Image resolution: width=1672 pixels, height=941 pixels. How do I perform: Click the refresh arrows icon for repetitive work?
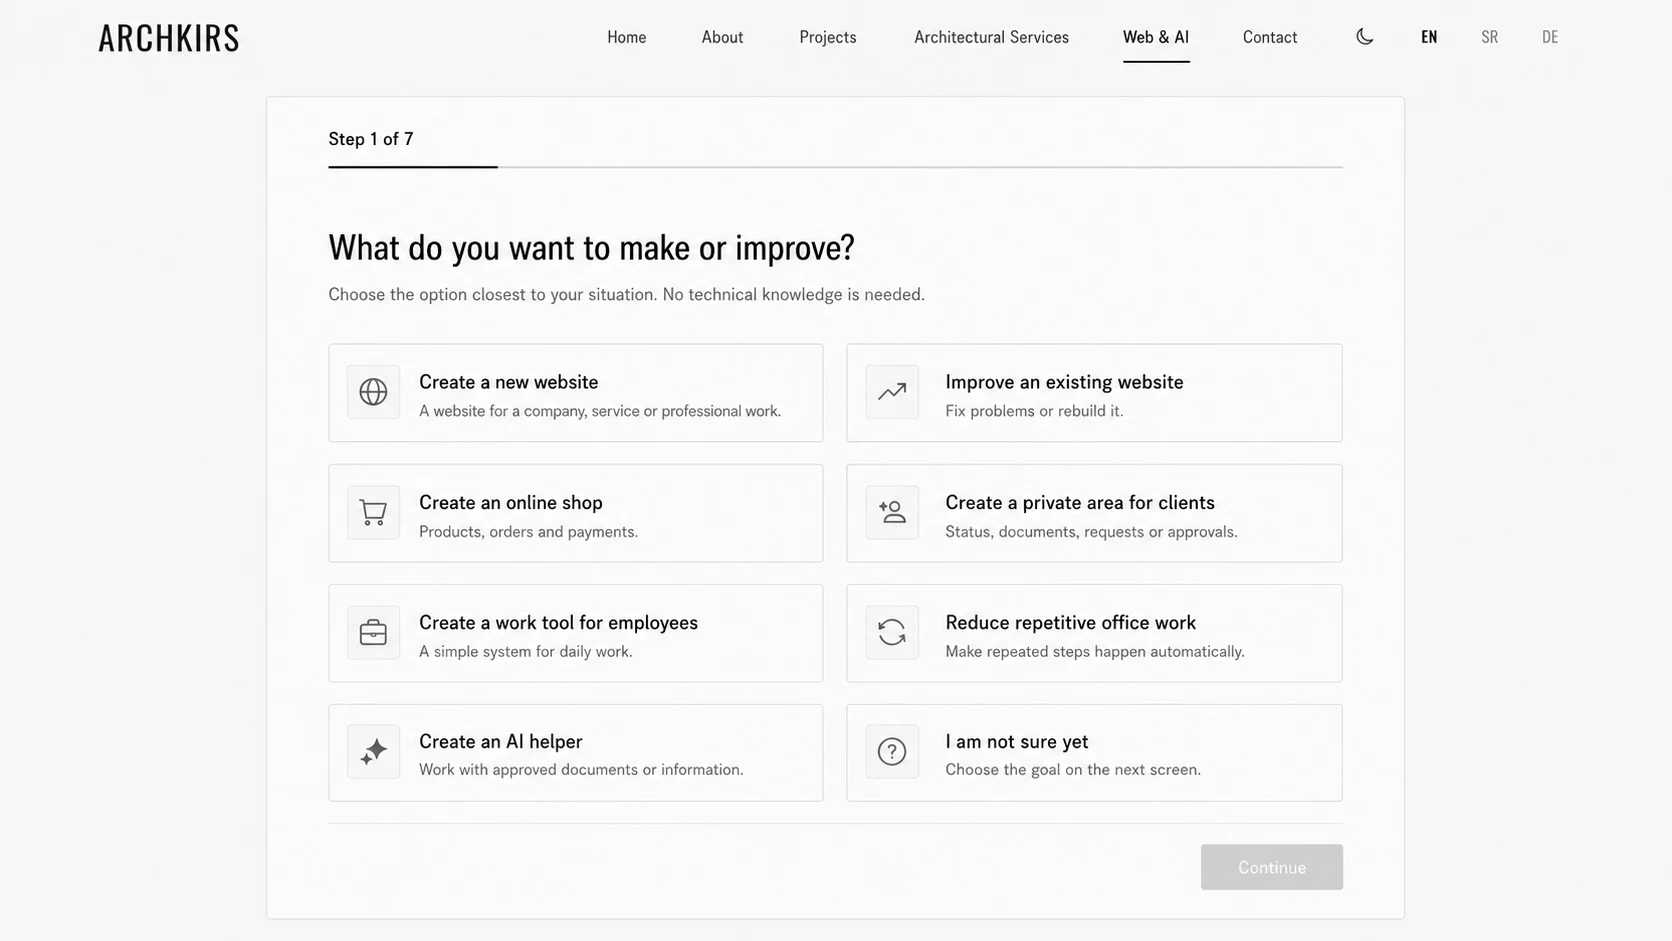(x=892, y=632)
